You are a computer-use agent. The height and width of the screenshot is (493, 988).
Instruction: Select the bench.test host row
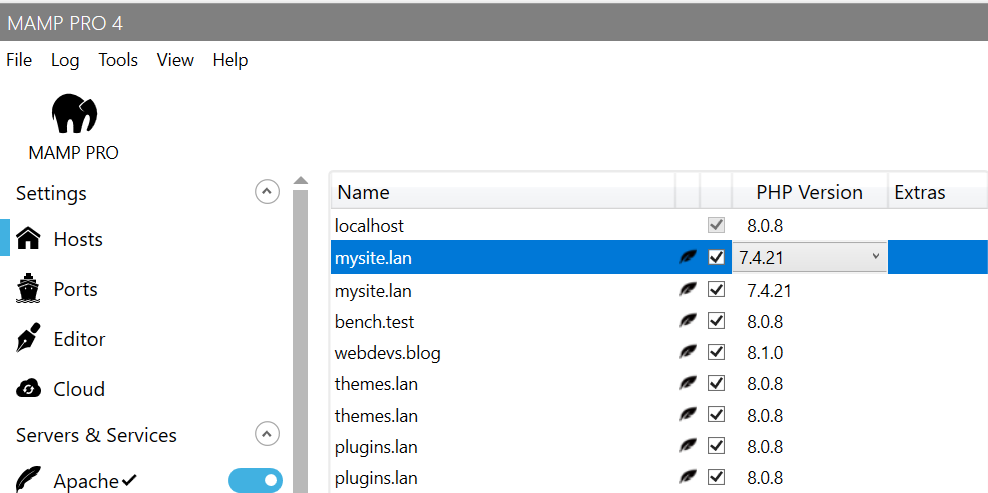659,322
